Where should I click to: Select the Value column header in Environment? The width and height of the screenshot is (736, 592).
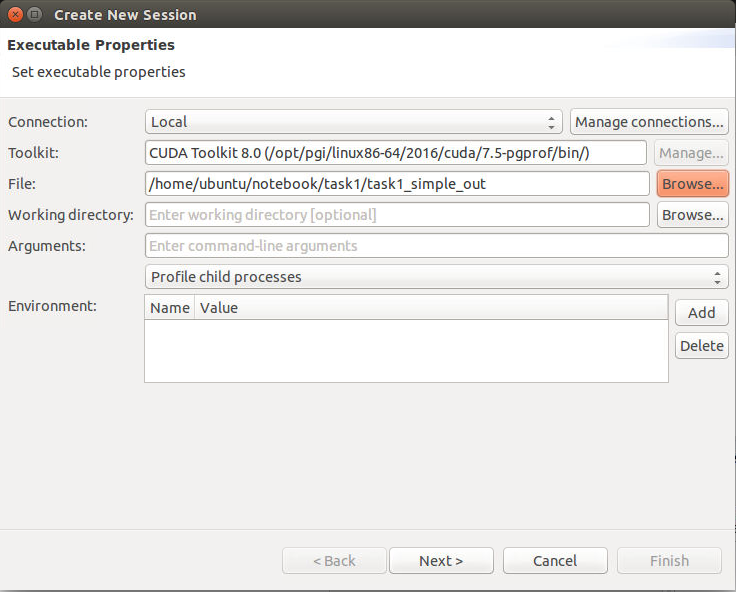click(x=431, y=308)
